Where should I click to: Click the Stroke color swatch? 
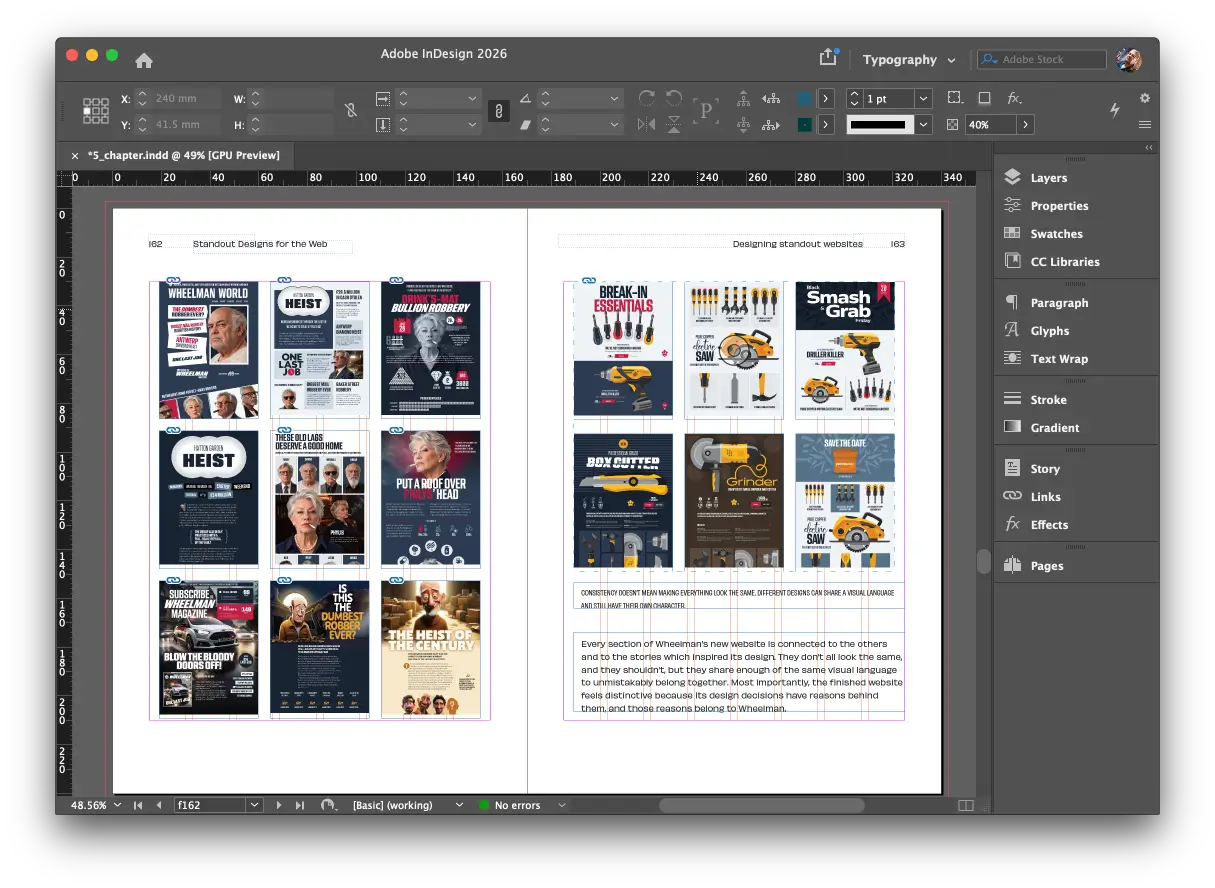[x=805, y=125]
